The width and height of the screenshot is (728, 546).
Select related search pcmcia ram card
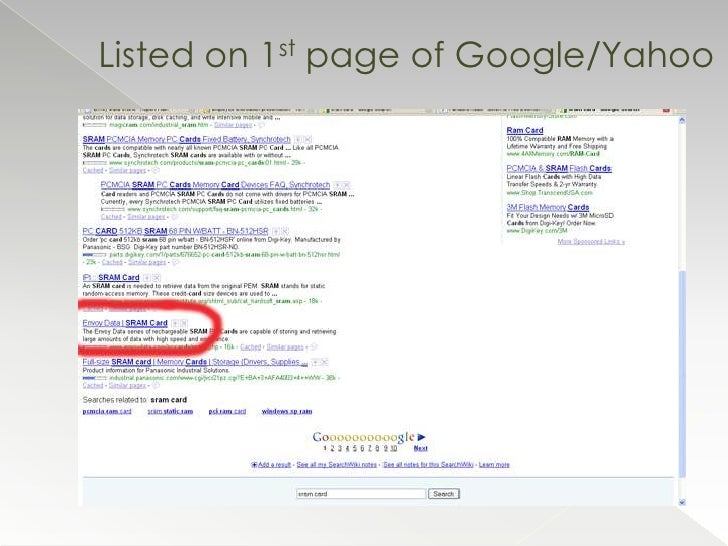(107, 411)
